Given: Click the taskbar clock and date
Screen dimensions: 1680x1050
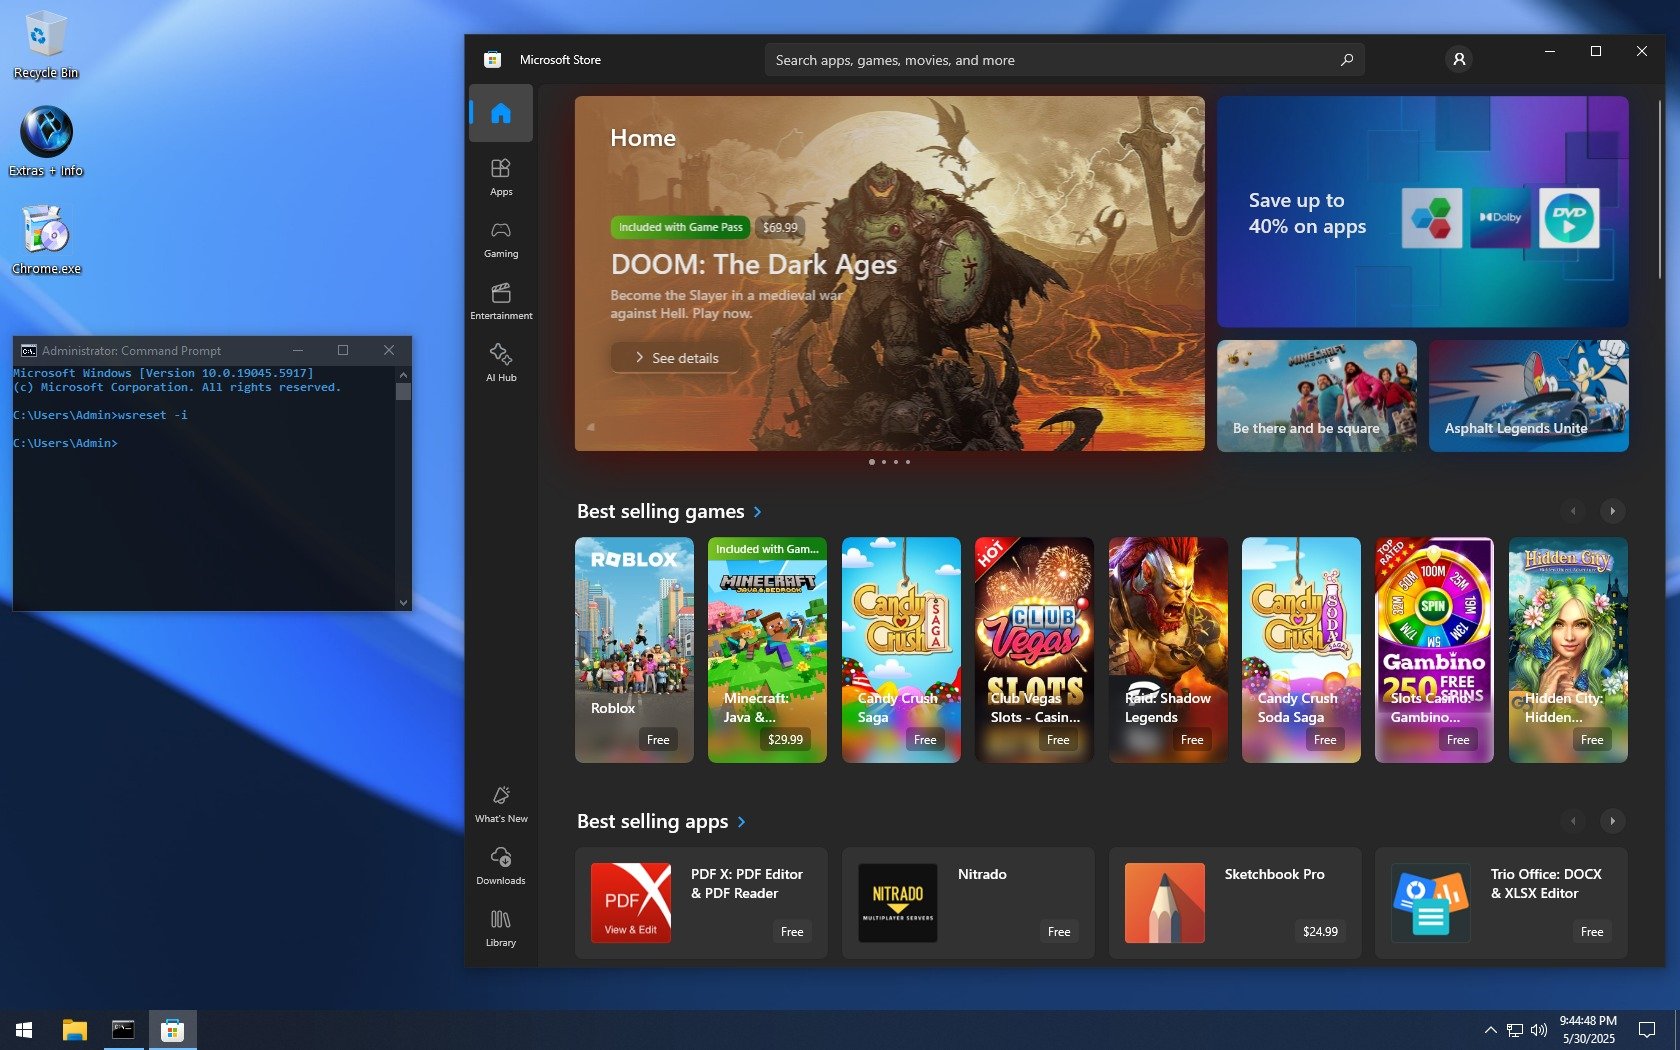Looking at the screenshot, I should click(x=1588, y=1030).
